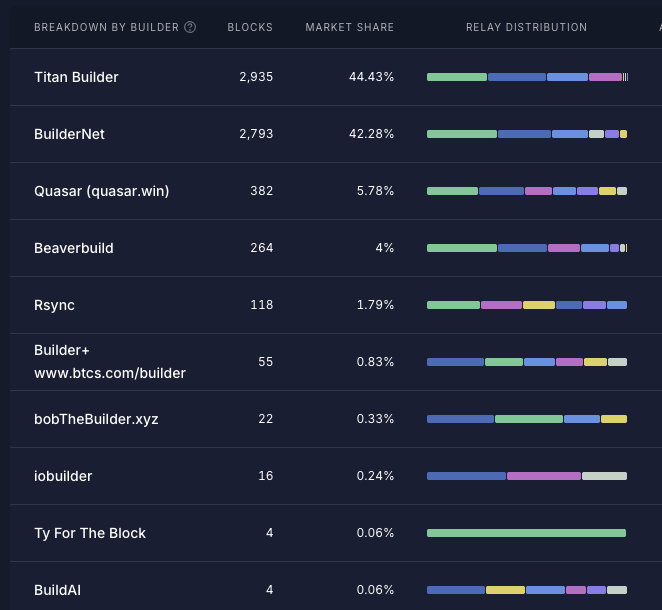
Task: Click dark blue segment of BuilderNet relay bar
Action: (524, 134)
